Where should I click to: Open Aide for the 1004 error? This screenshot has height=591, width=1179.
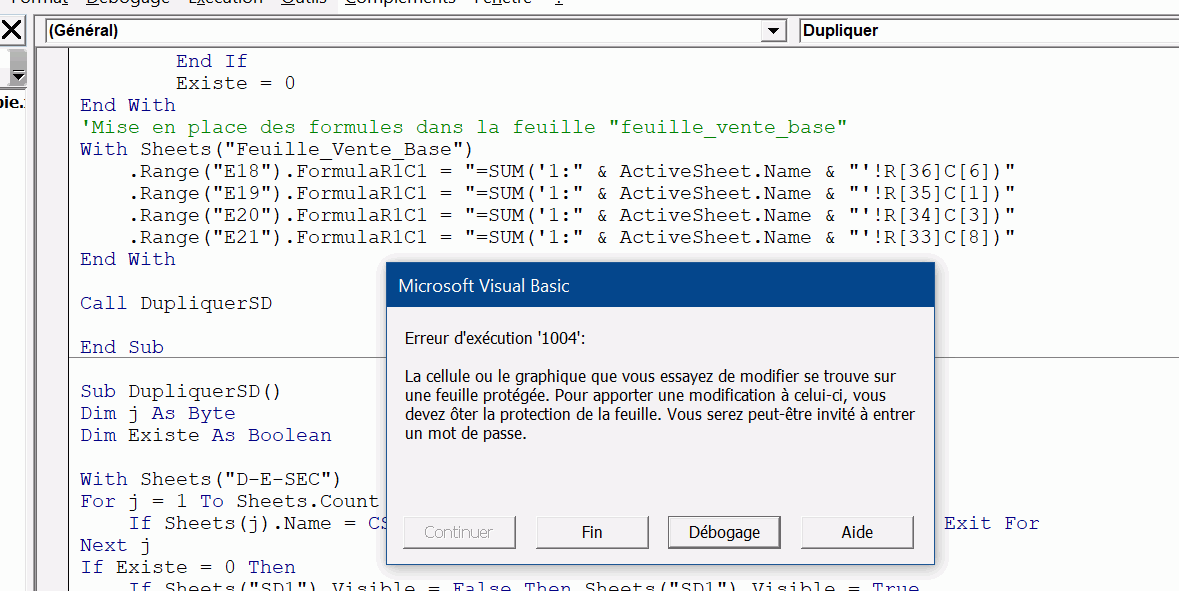click(857, 532)
